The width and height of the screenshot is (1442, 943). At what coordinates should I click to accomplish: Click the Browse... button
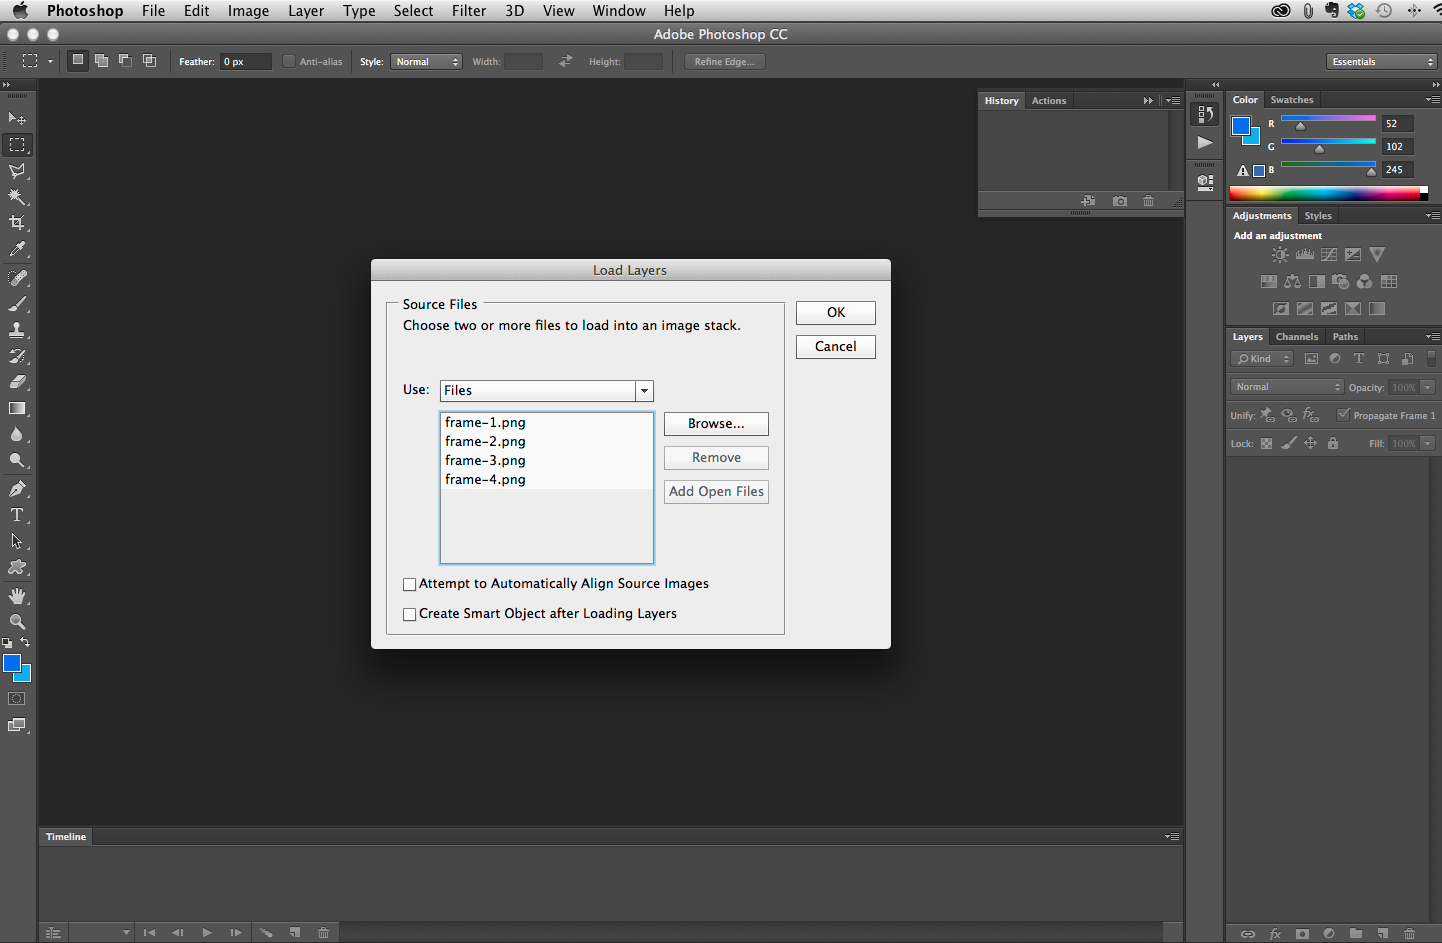coord(716,424)
